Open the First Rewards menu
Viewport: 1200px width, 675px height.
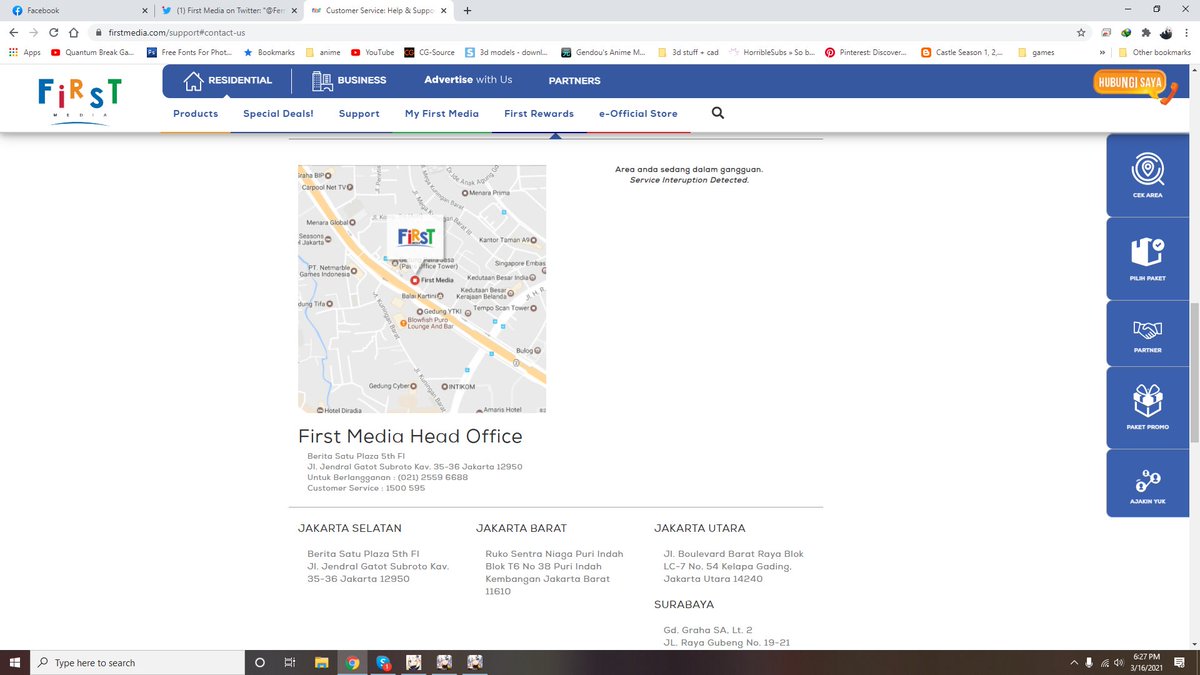click(539, 113)
